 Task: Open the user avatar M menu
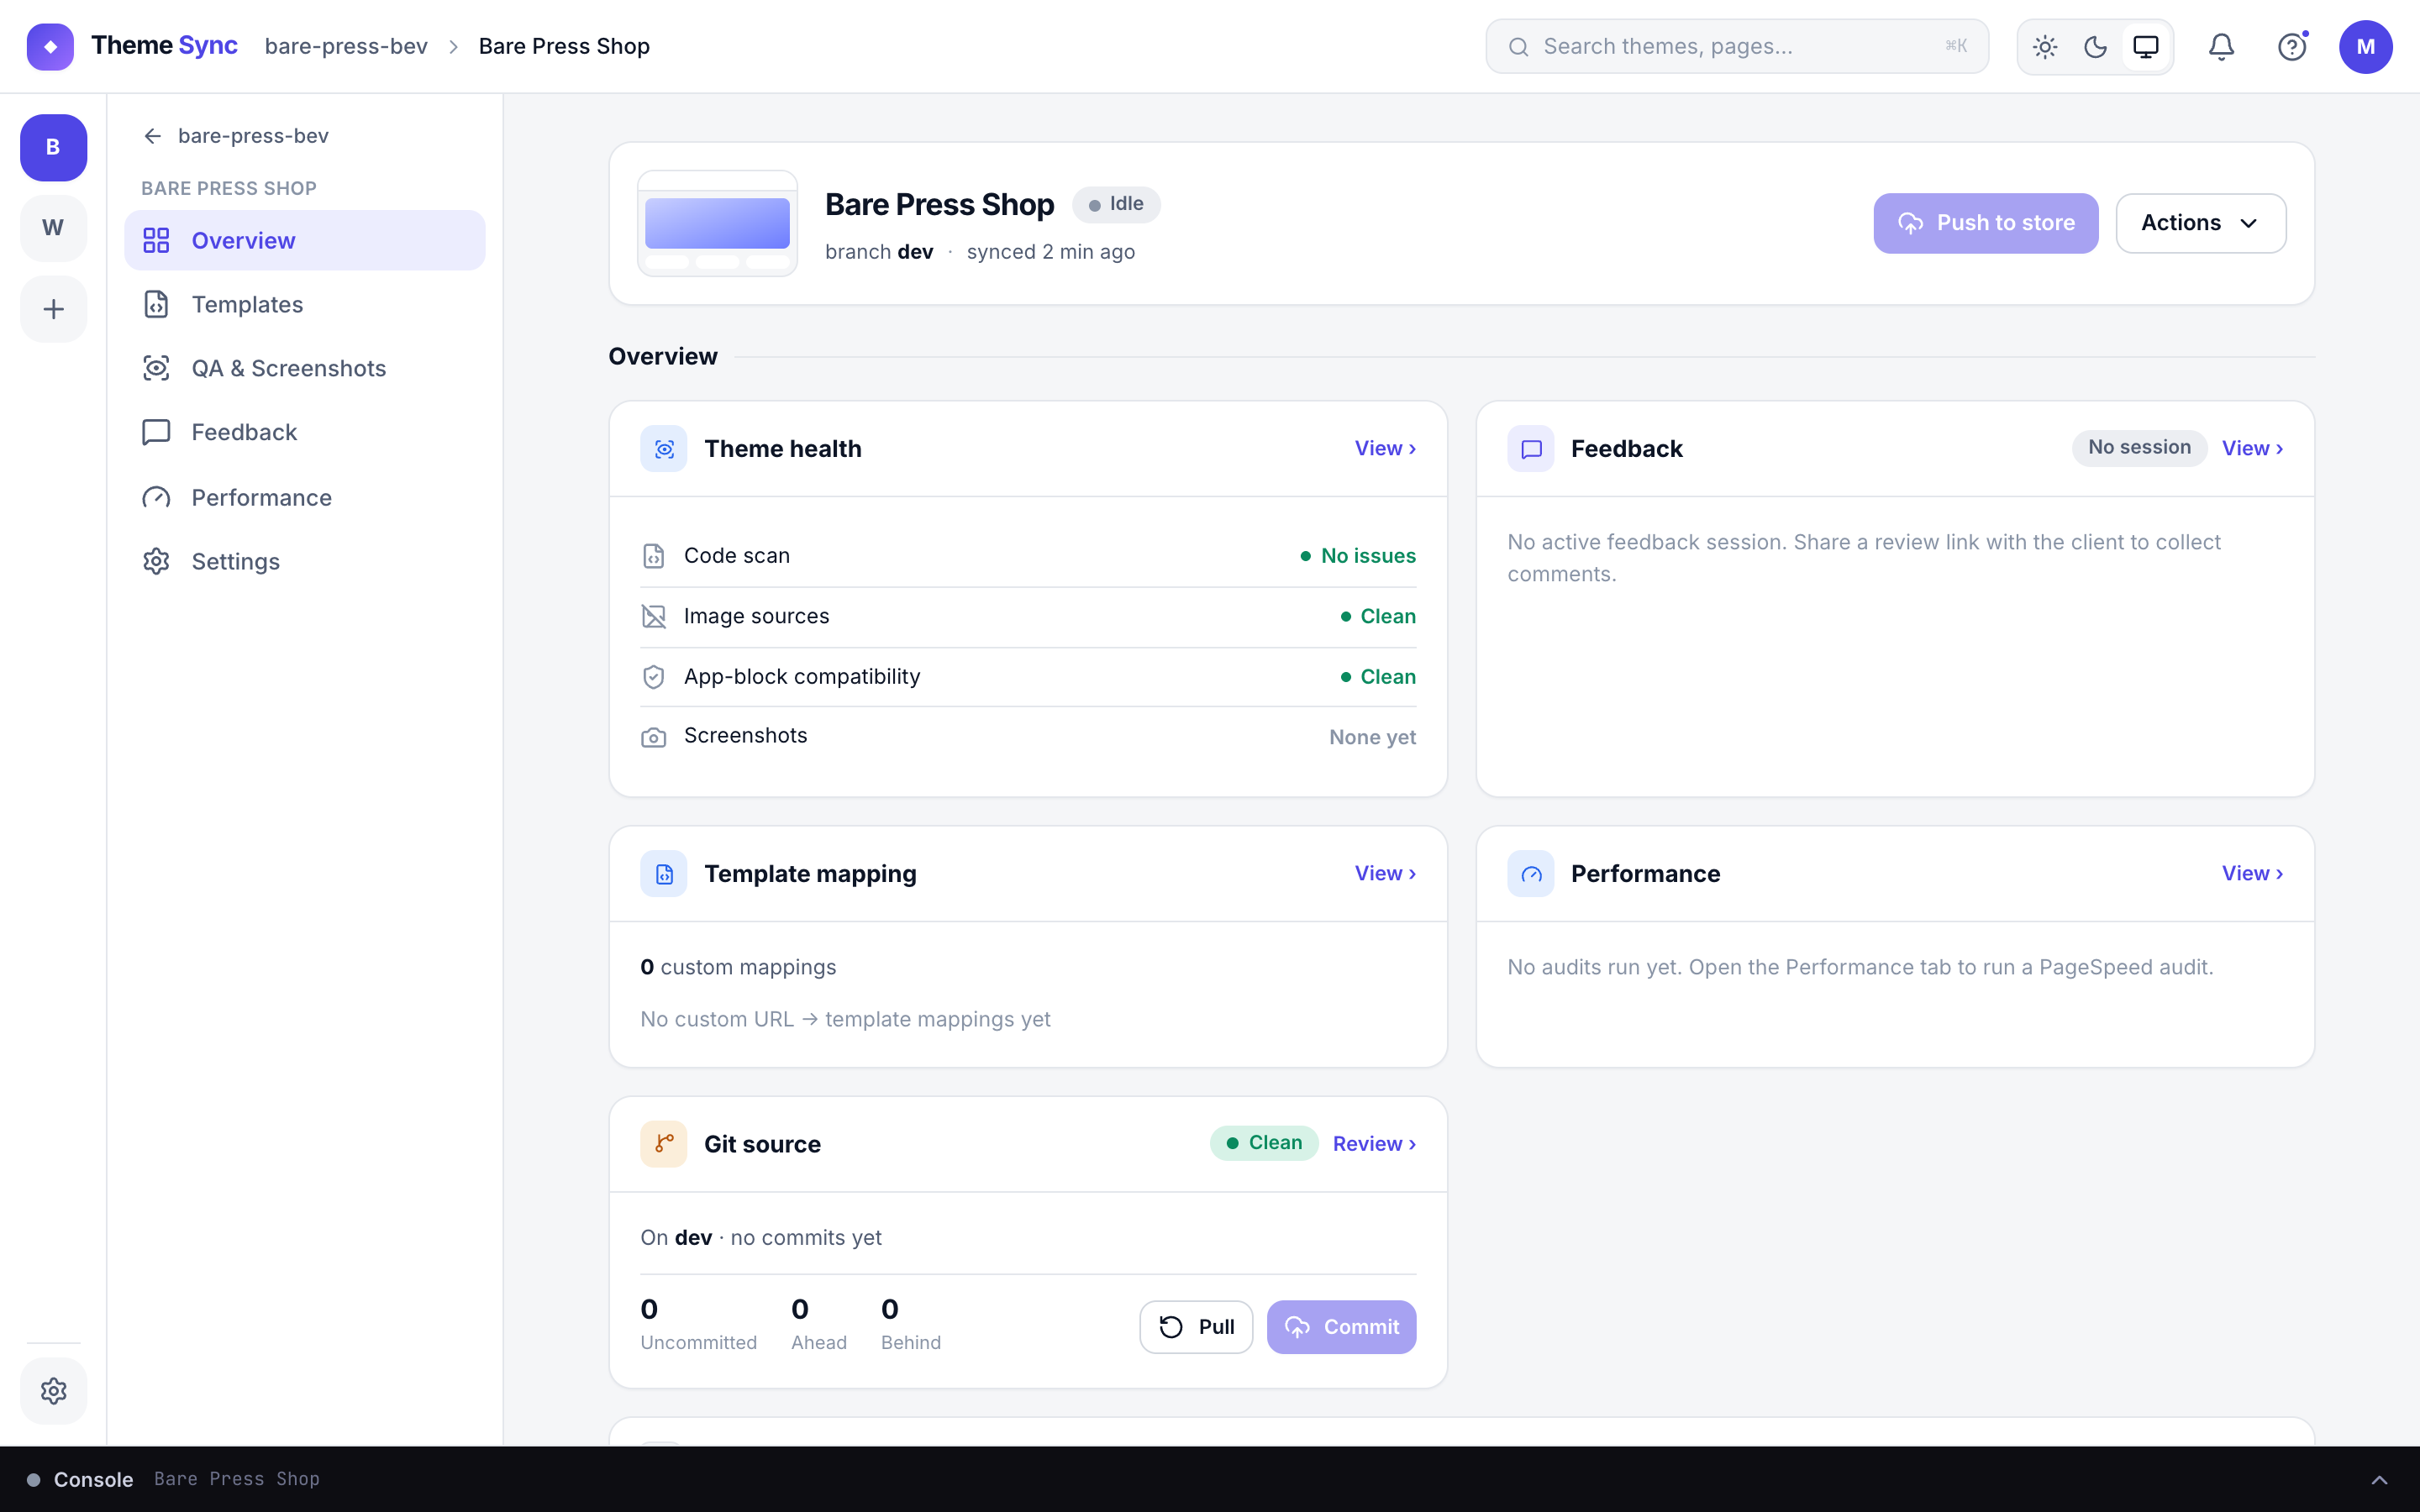(2365, 46)
